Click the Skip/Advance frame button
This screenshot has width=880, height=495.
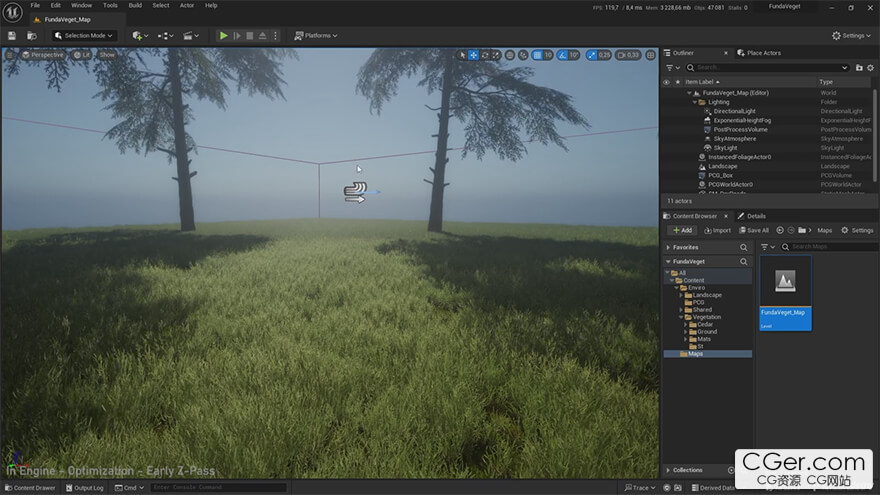coord(237,35)
